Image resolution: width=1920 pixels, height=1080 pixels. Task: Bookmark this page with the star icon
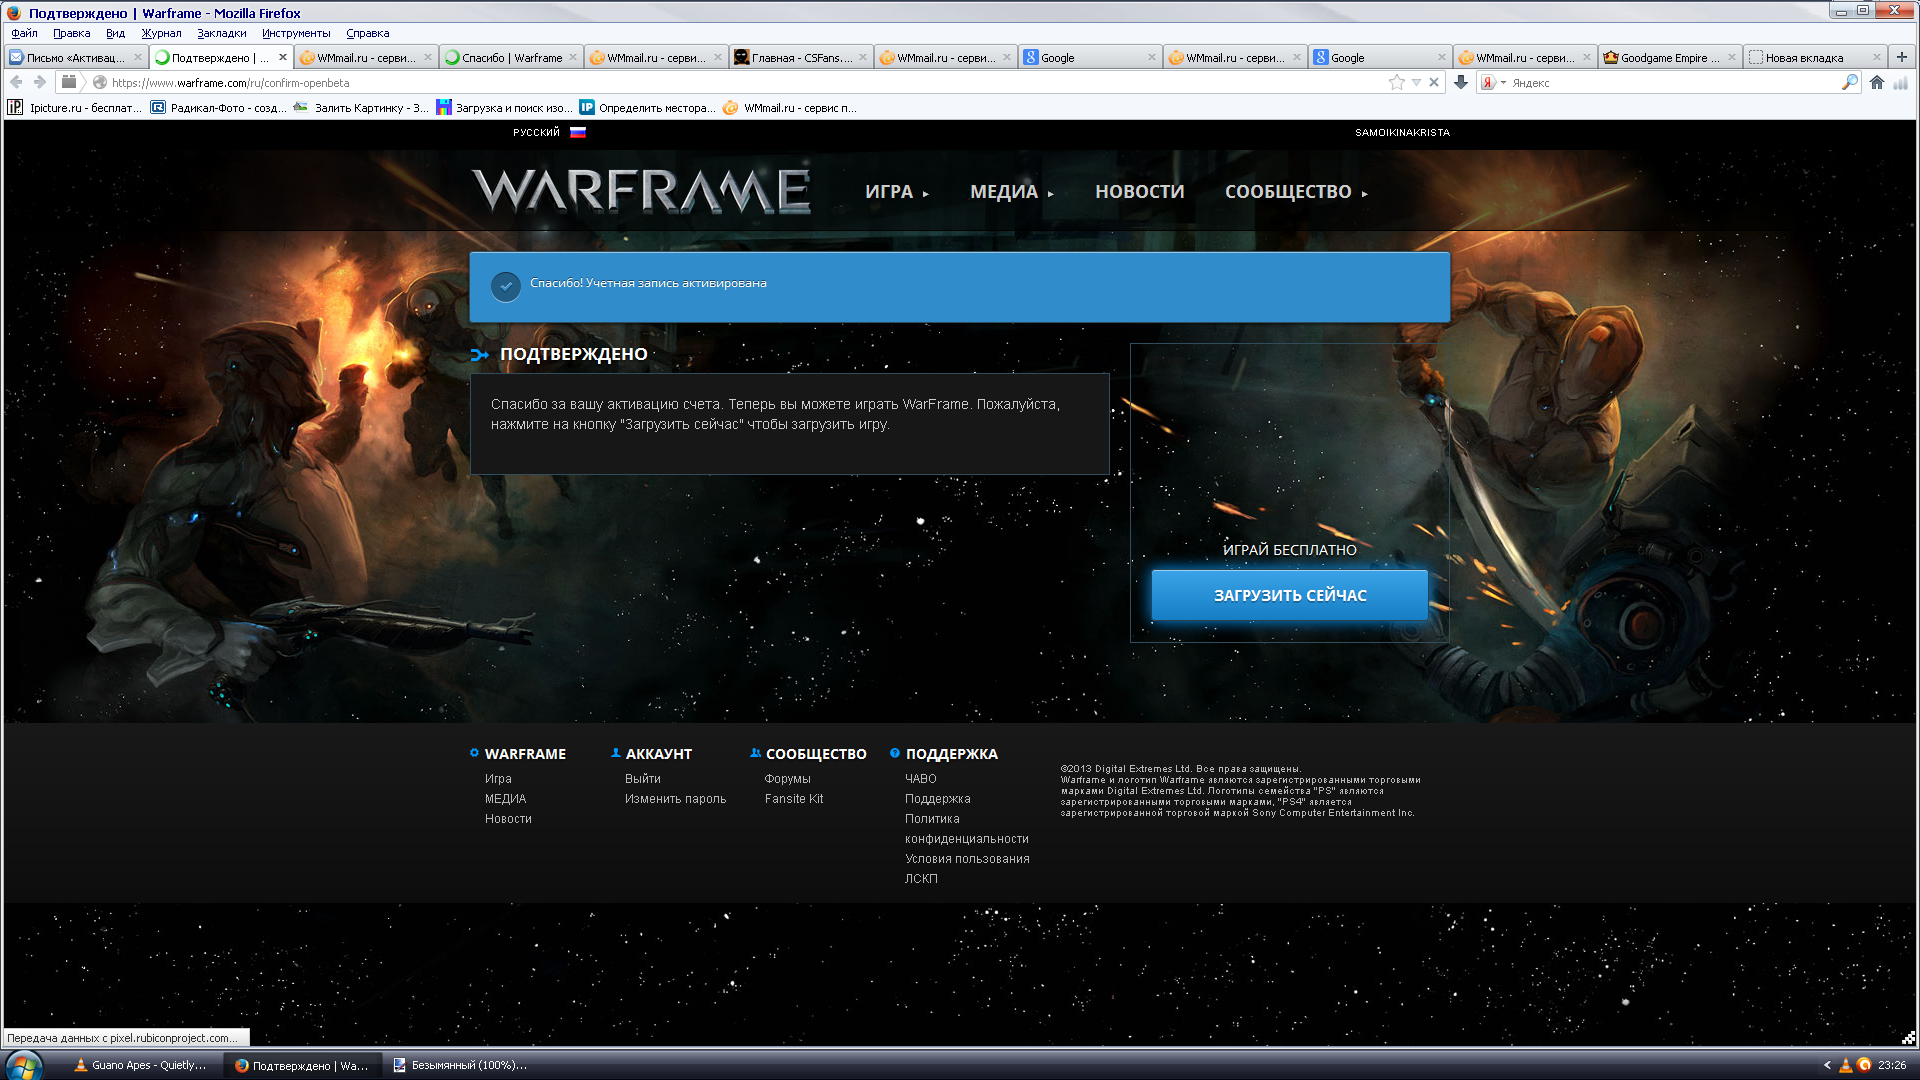pos(1397,83)
